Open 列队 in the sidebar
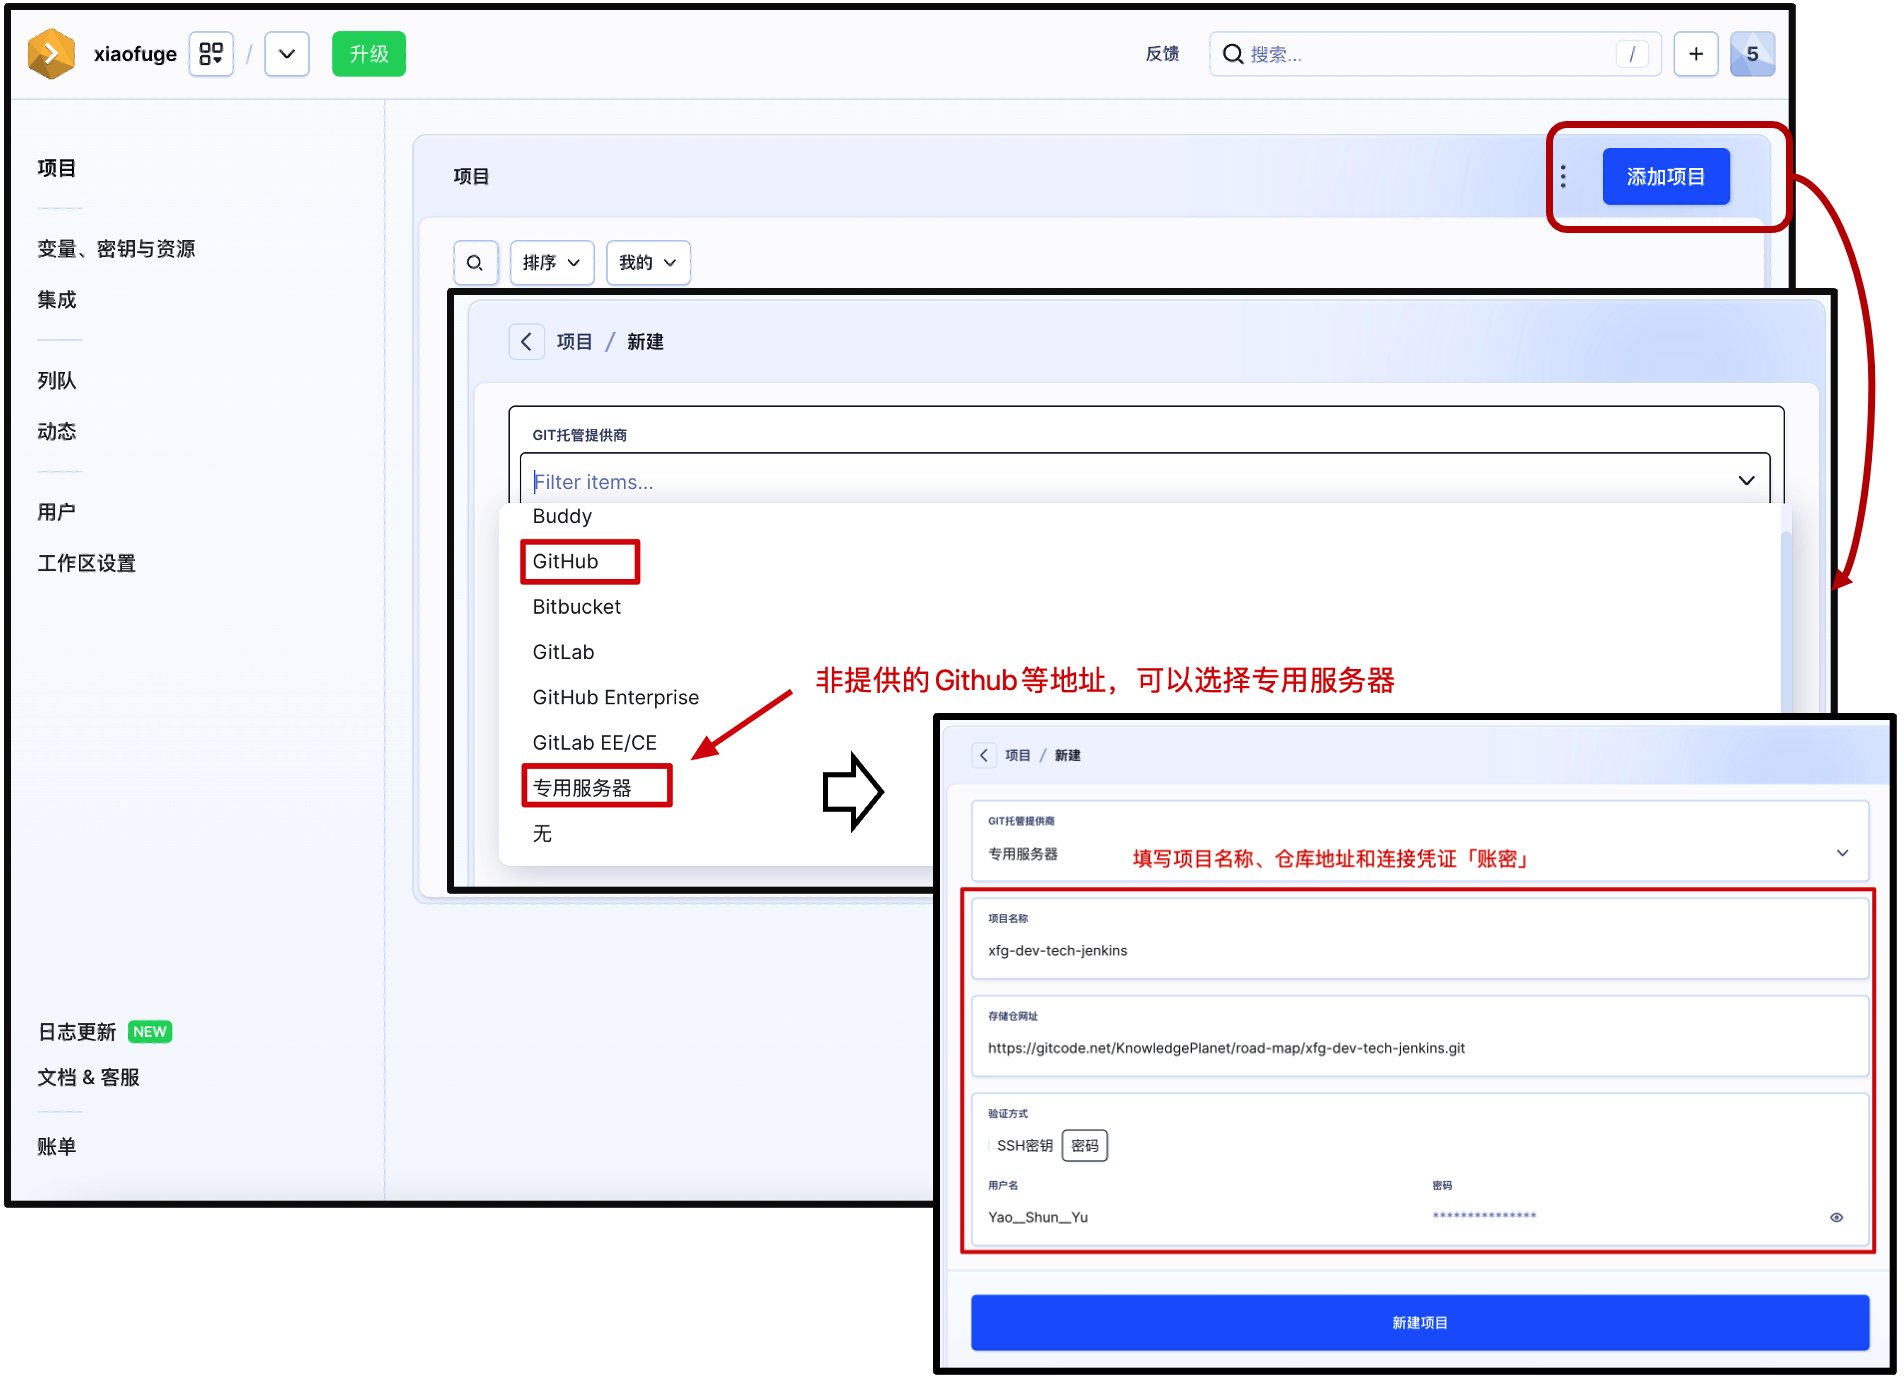Screen dimensions: 1904x1380 57,381
